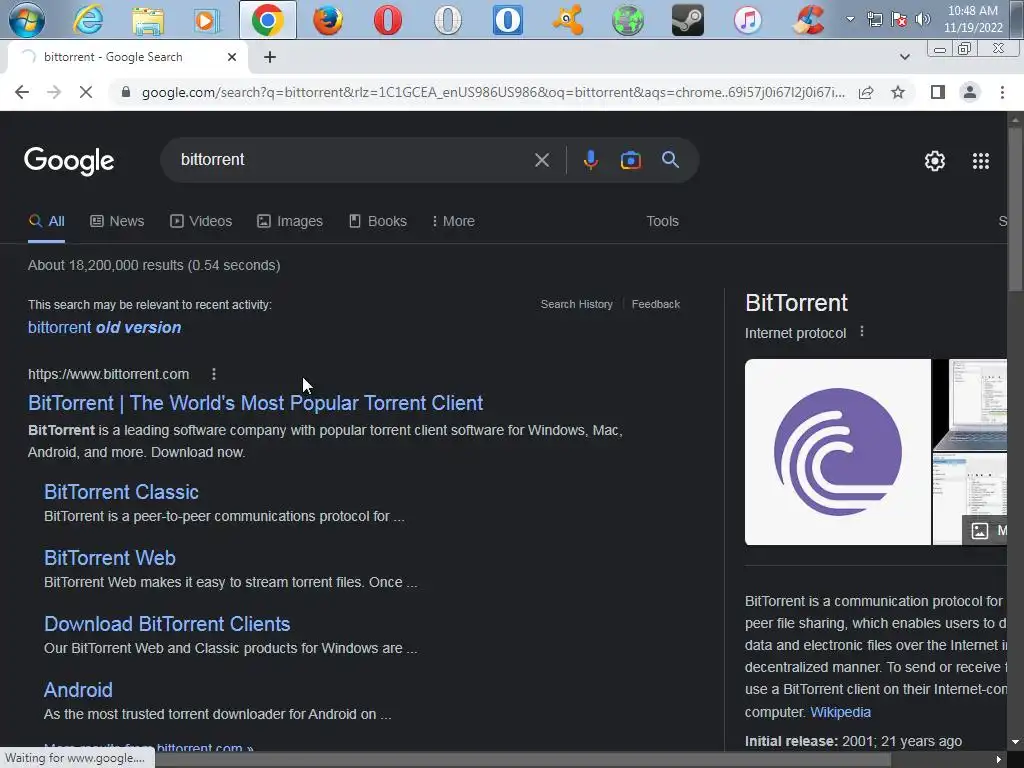Click the volume speaker tray icon
Viewport: 1024px width, 768px height.
[923, 19]
